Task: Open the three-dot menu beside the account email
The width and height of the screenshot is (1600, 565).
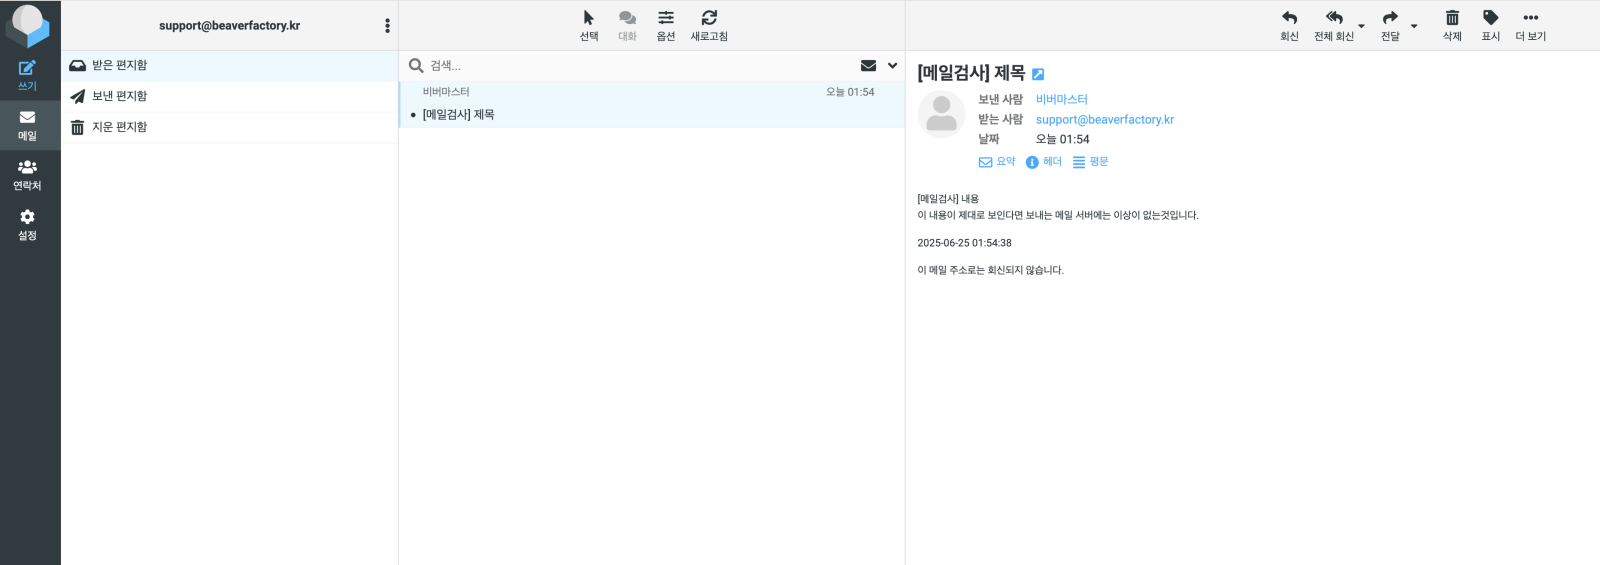Action: 387,26
